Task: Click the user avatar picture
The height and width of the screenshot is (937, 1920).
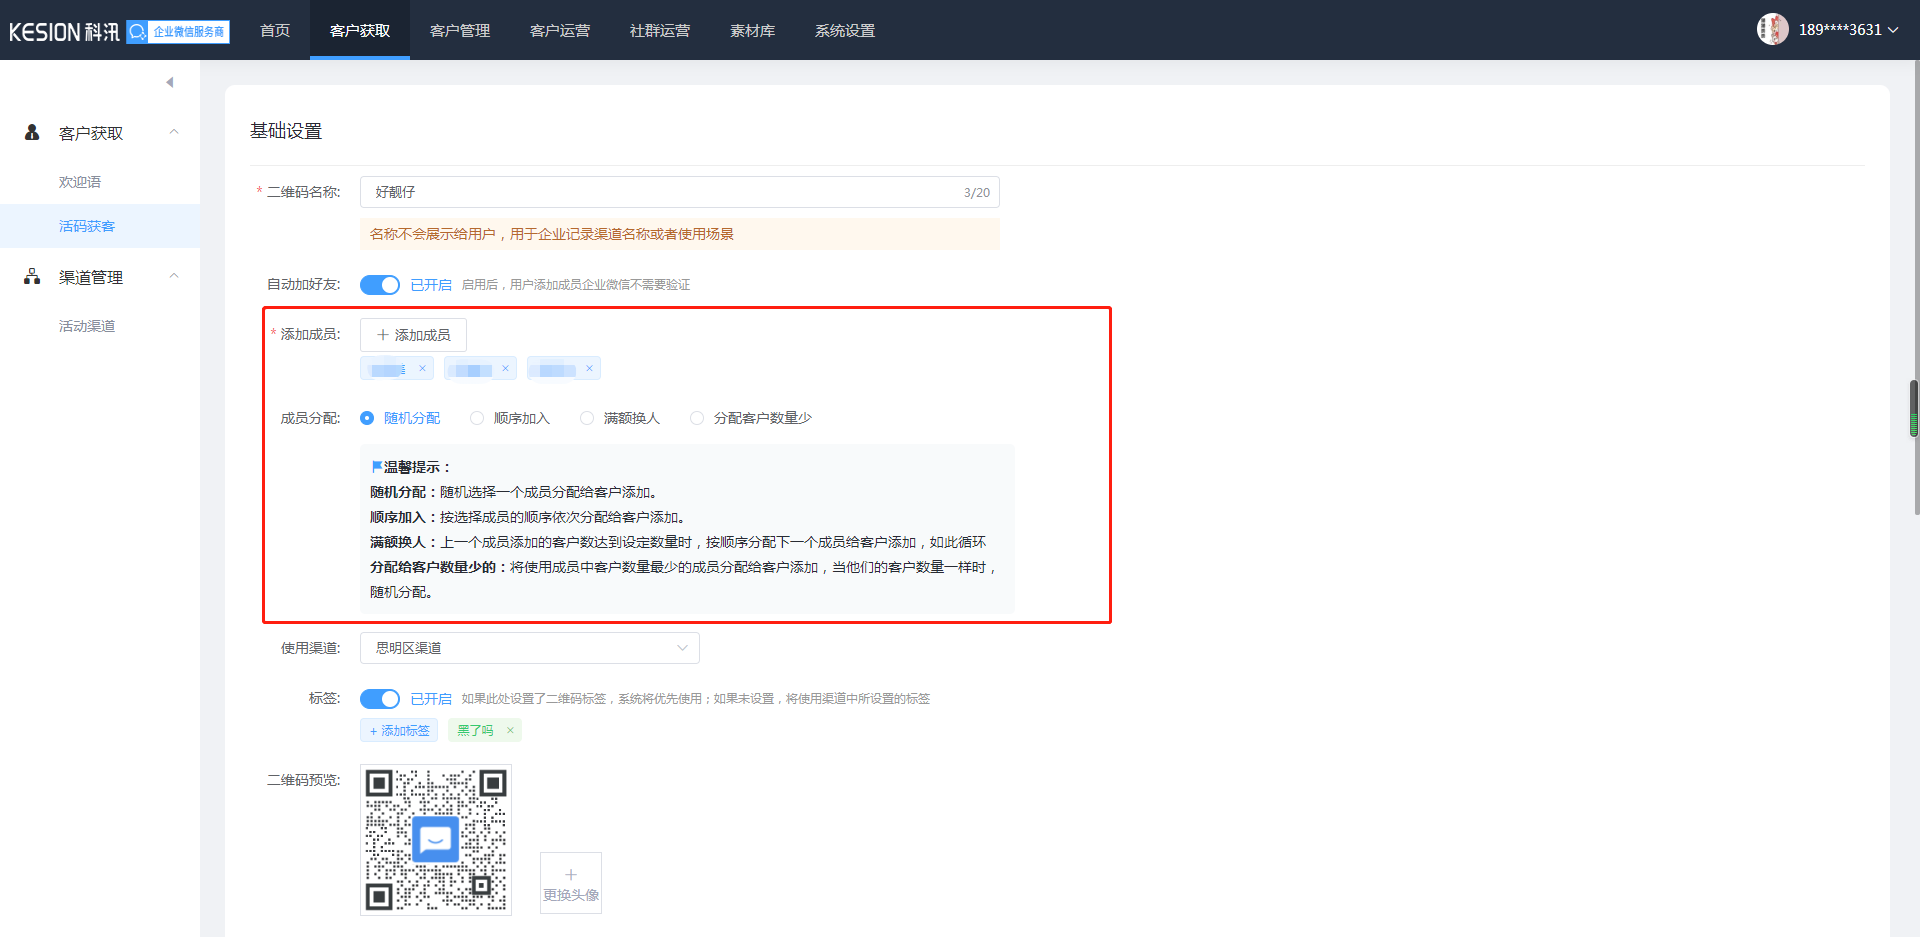Action: click(1772, 30)
